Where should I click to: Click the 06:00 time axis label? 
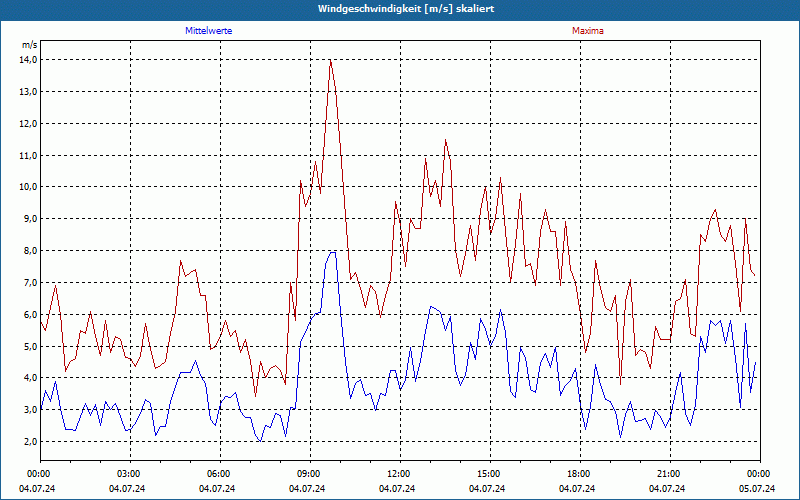pos(220,474)
